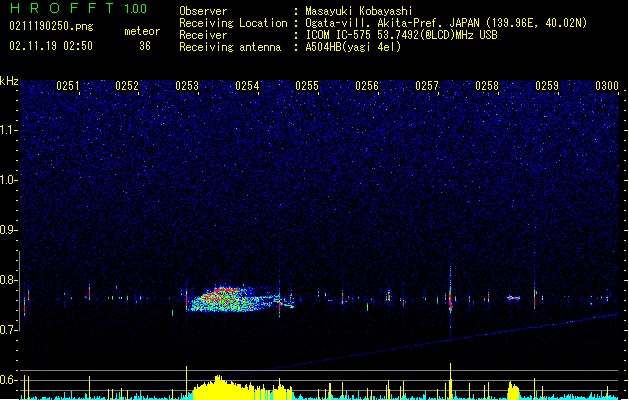
Task: Click the 0251 time marker
Action: click(x=68, y=85)
